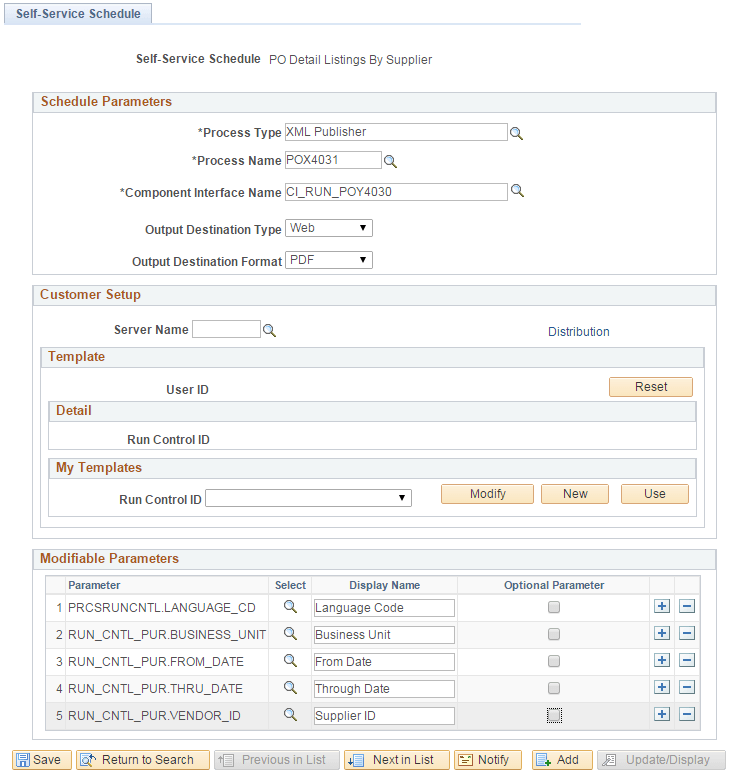Image resolution: width=731 pixels, height=774 pixels.
Task: Click the Notify button
Action: pyautogui.click(x=488, y=760)
